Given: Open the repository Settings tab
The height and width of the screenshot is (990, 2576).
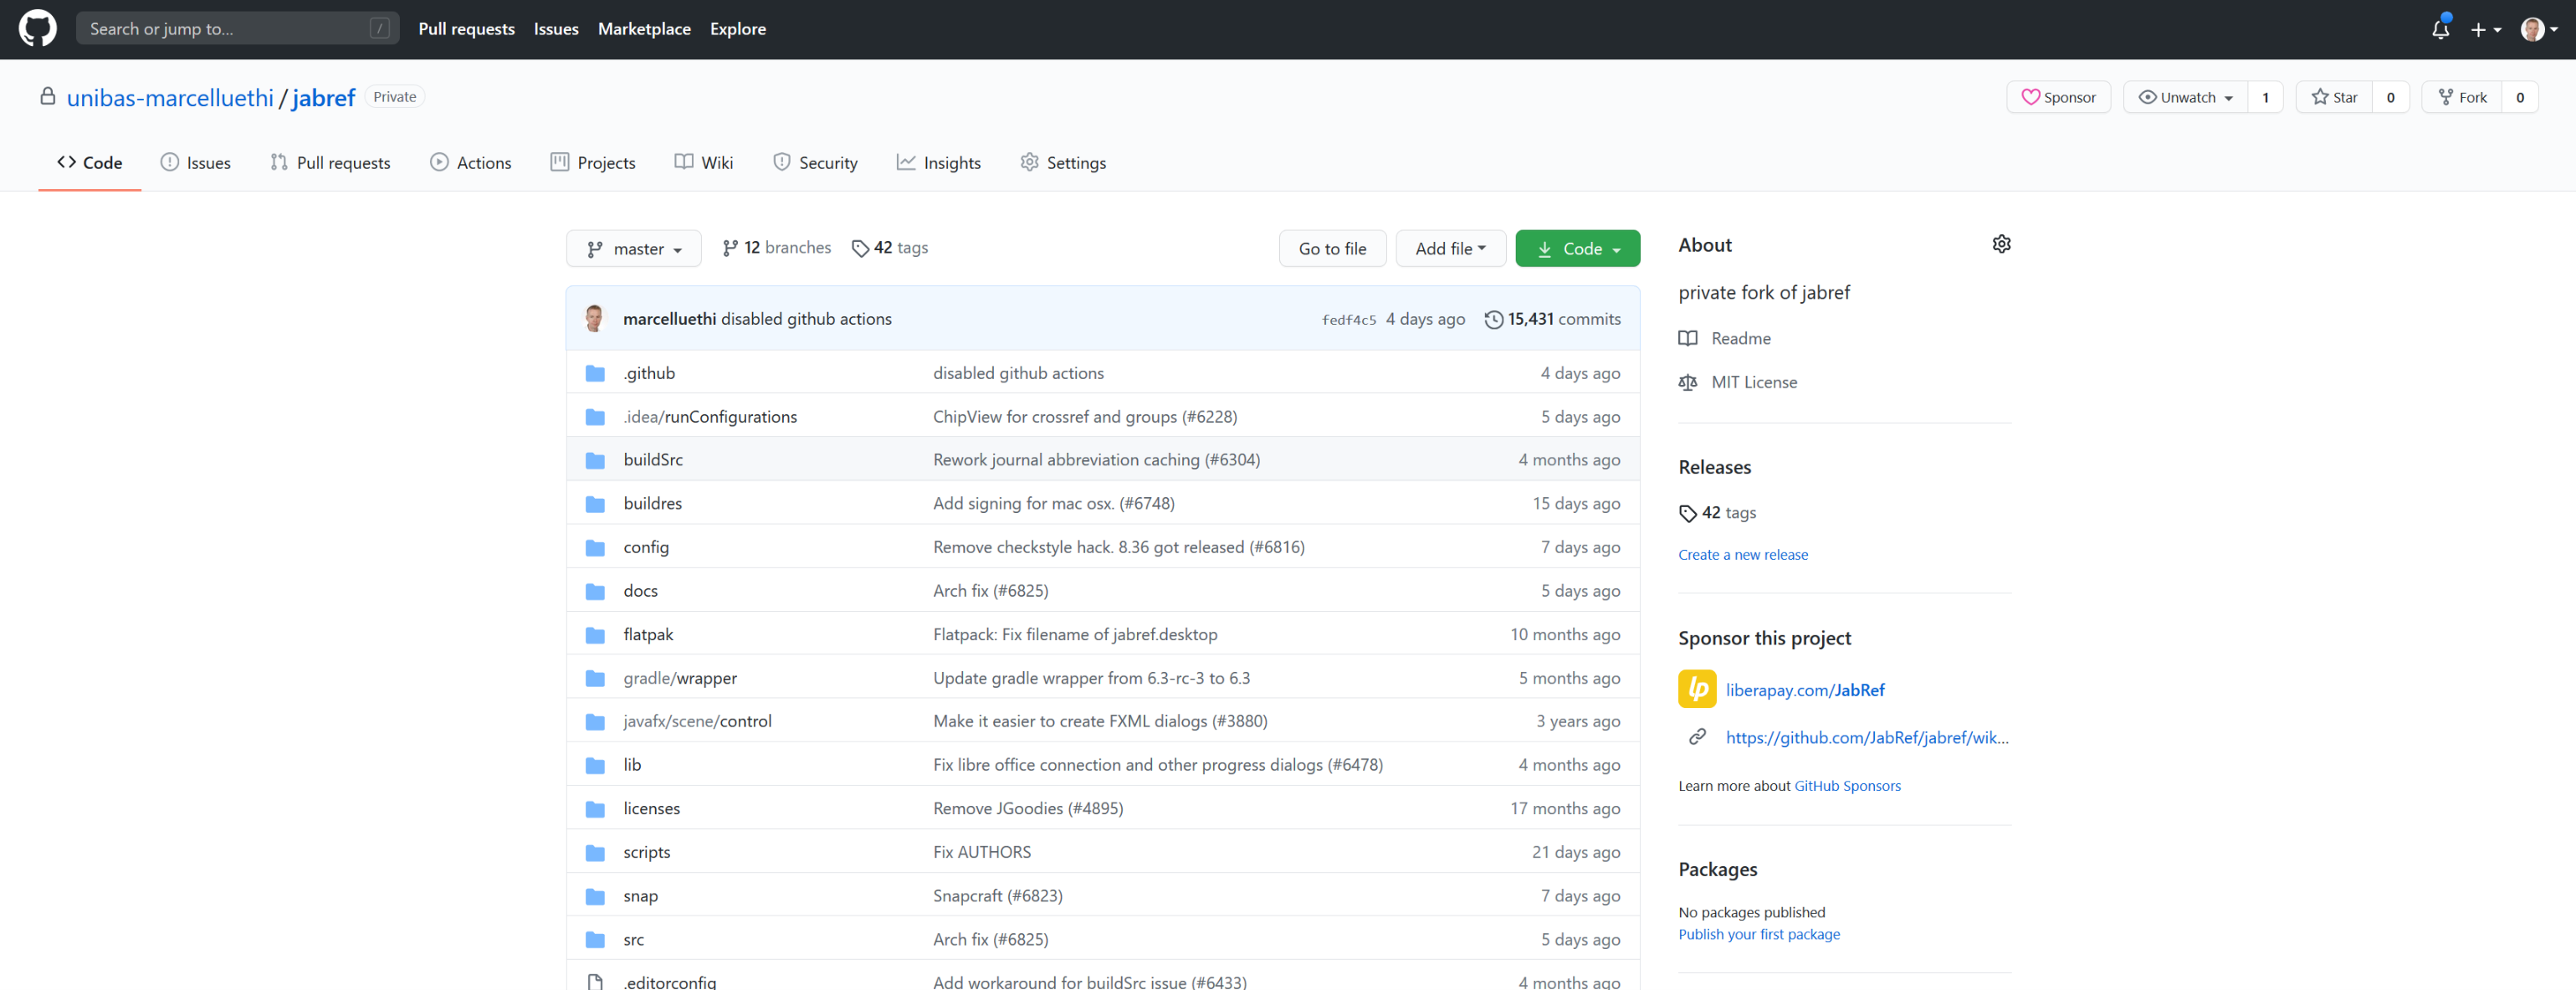Looking at the screenshot, I should 1063,162.
